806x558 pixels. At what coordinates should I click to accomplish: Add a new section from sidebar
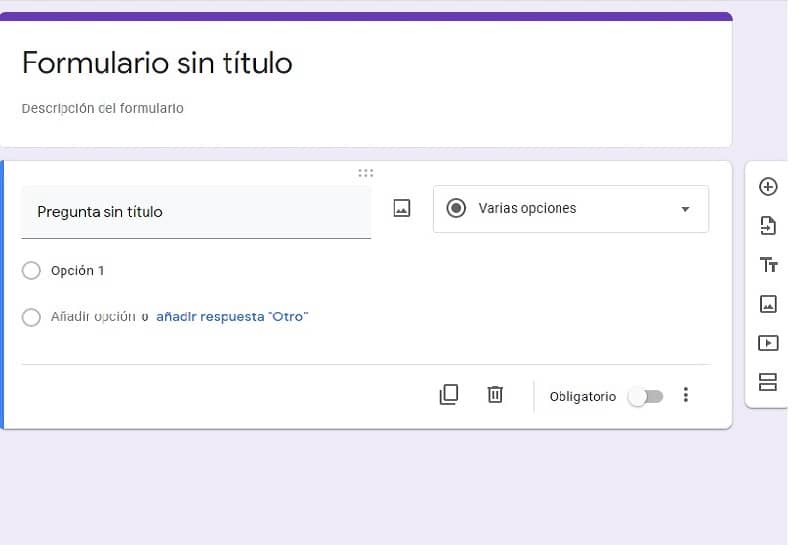point(768,382)
